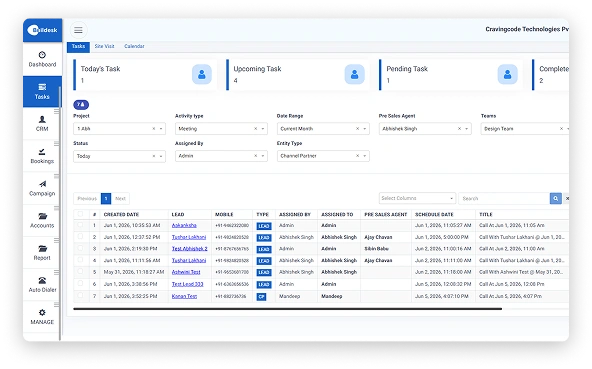Switch to the Tasks tab
The image size is (592, 369).
pyautogui.click(x=79, y=46)
